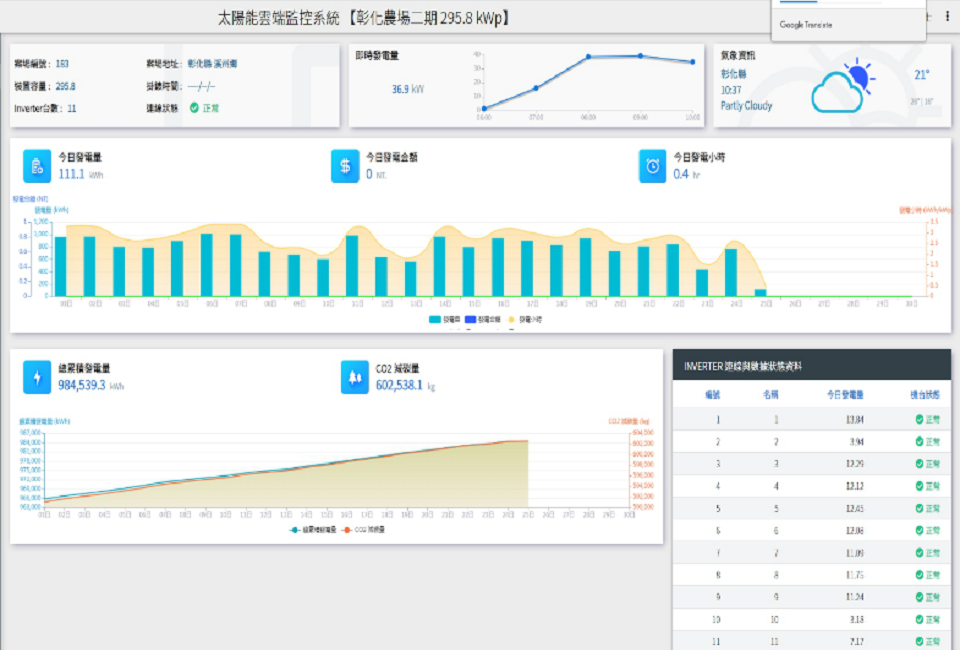Image resolution: width=960 pixels, height=650 pixels.
Task: Click the green connection status check icon
Action: click(x=194, y=108)
